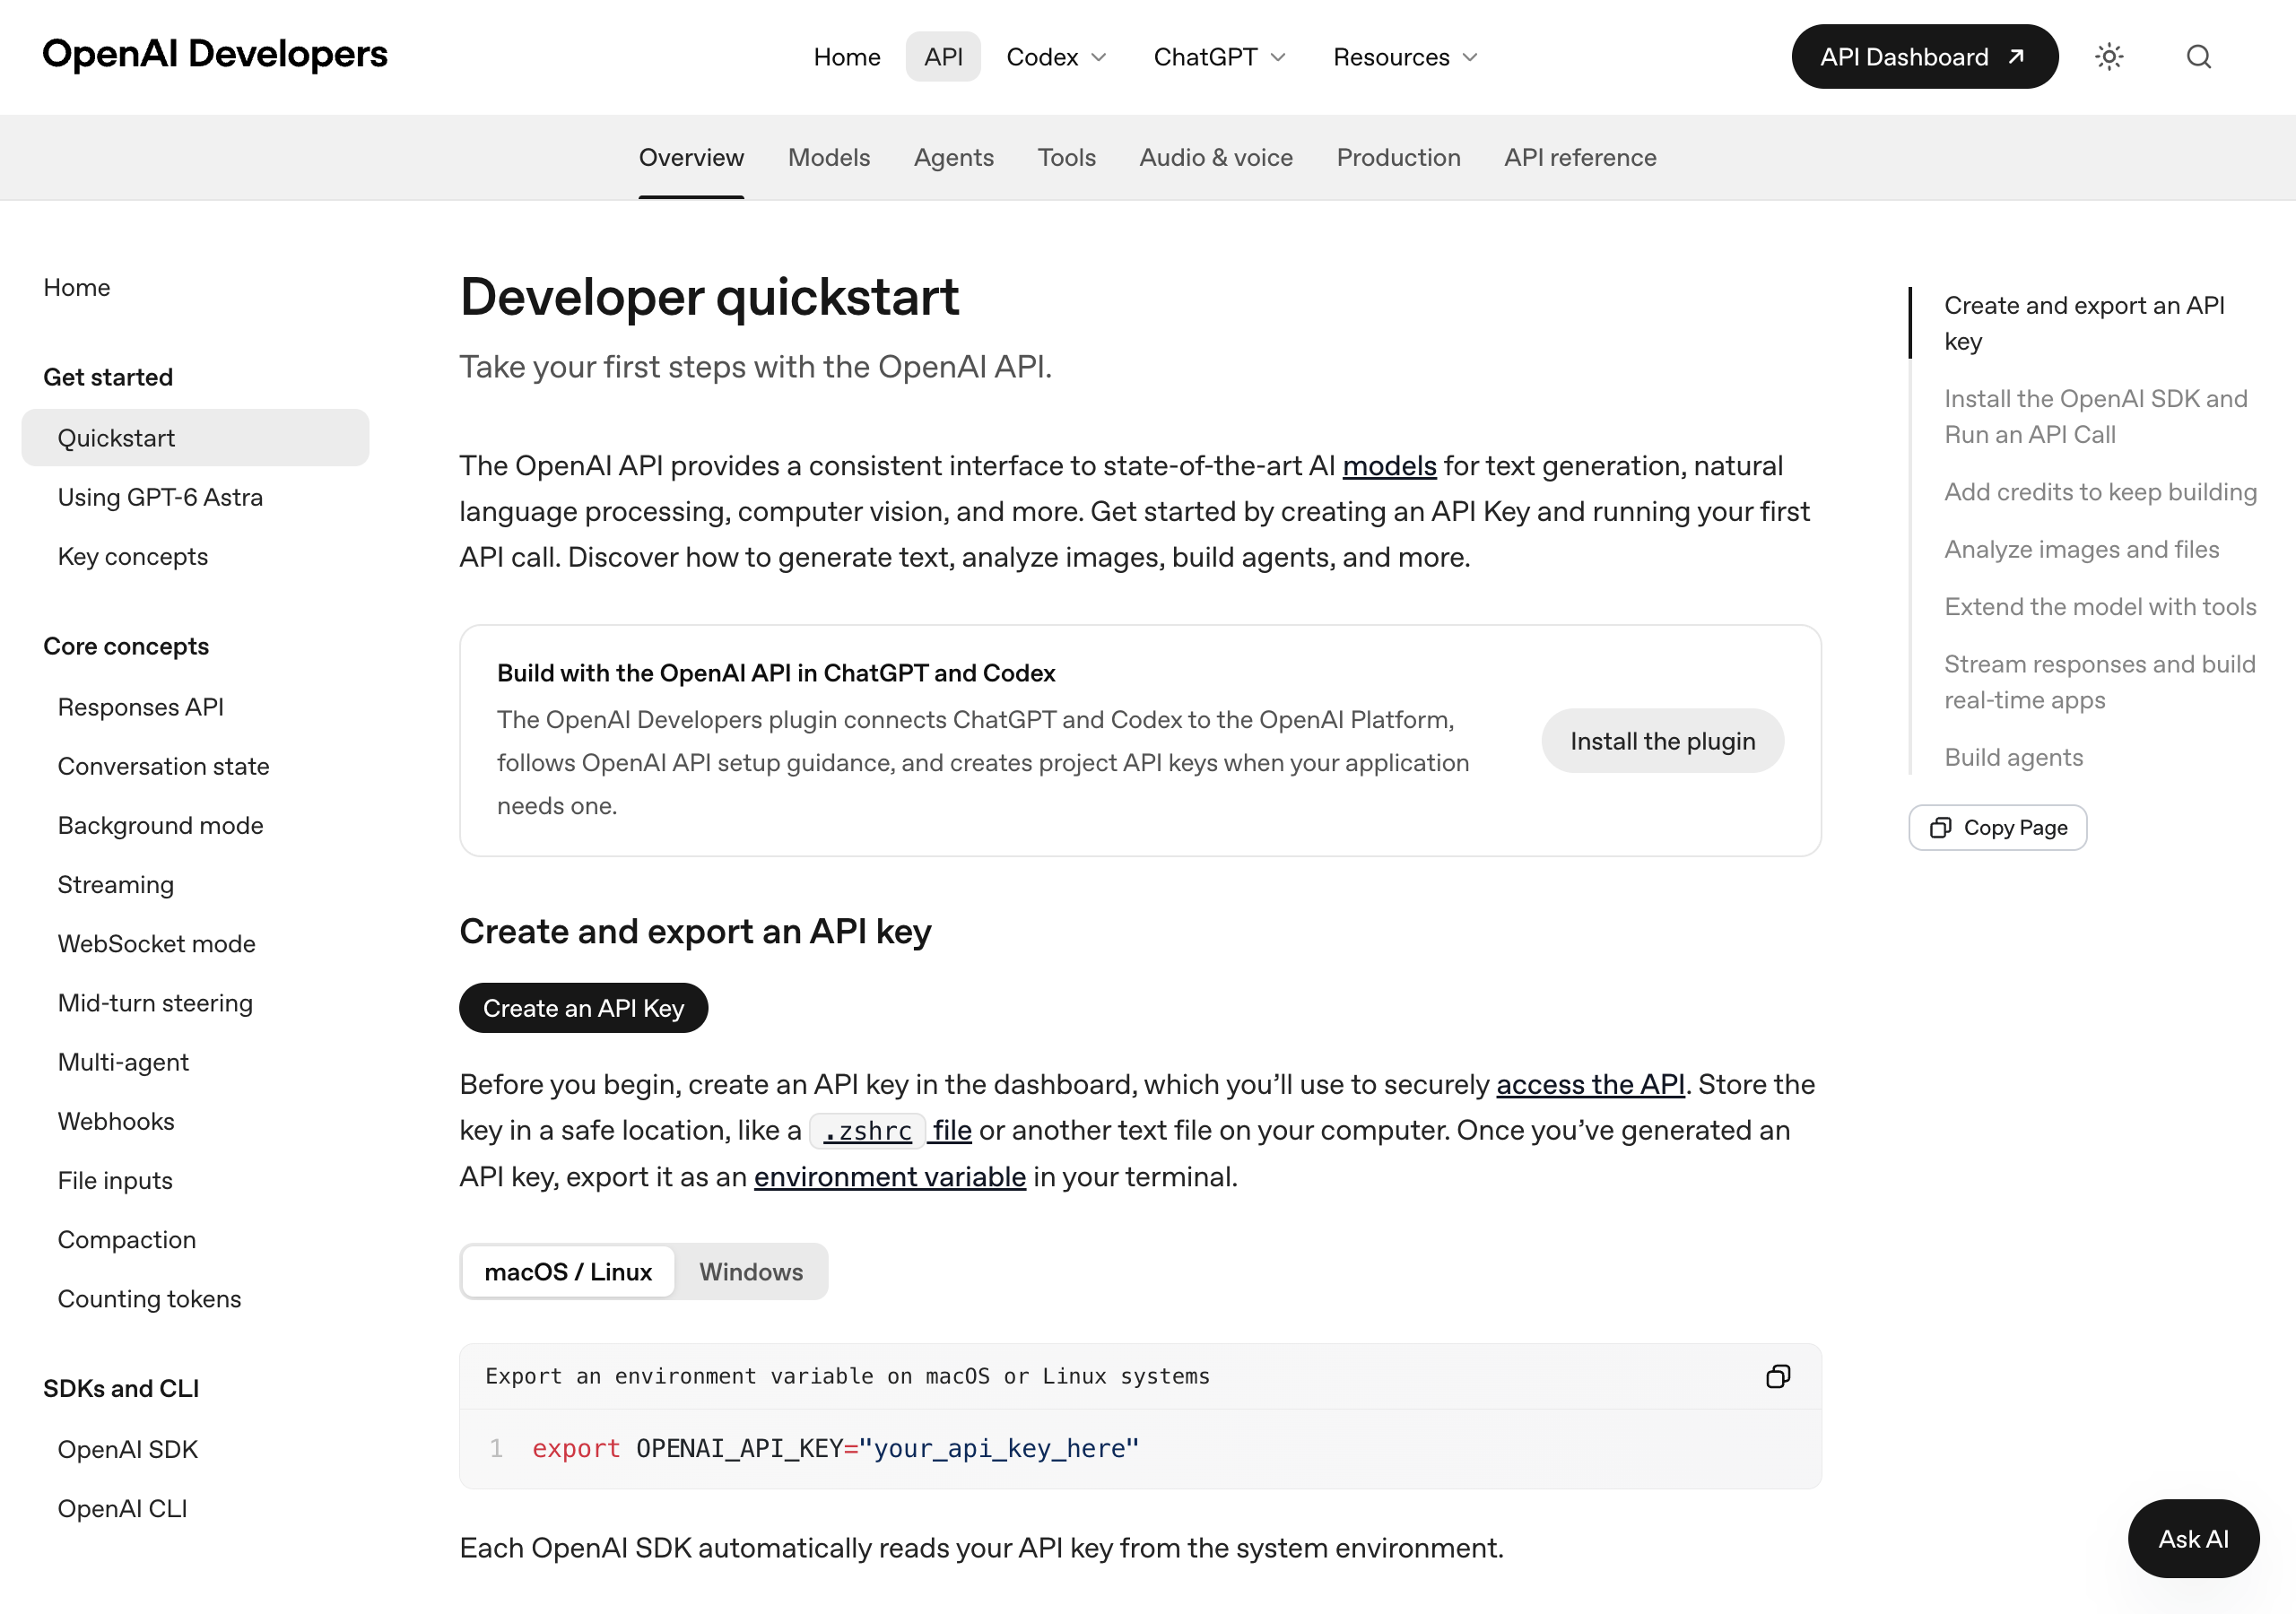Open Compaction in sidebar
Image resolution: width=2296 pixels, height=1614 pixels.
(x=127, y=1239)
